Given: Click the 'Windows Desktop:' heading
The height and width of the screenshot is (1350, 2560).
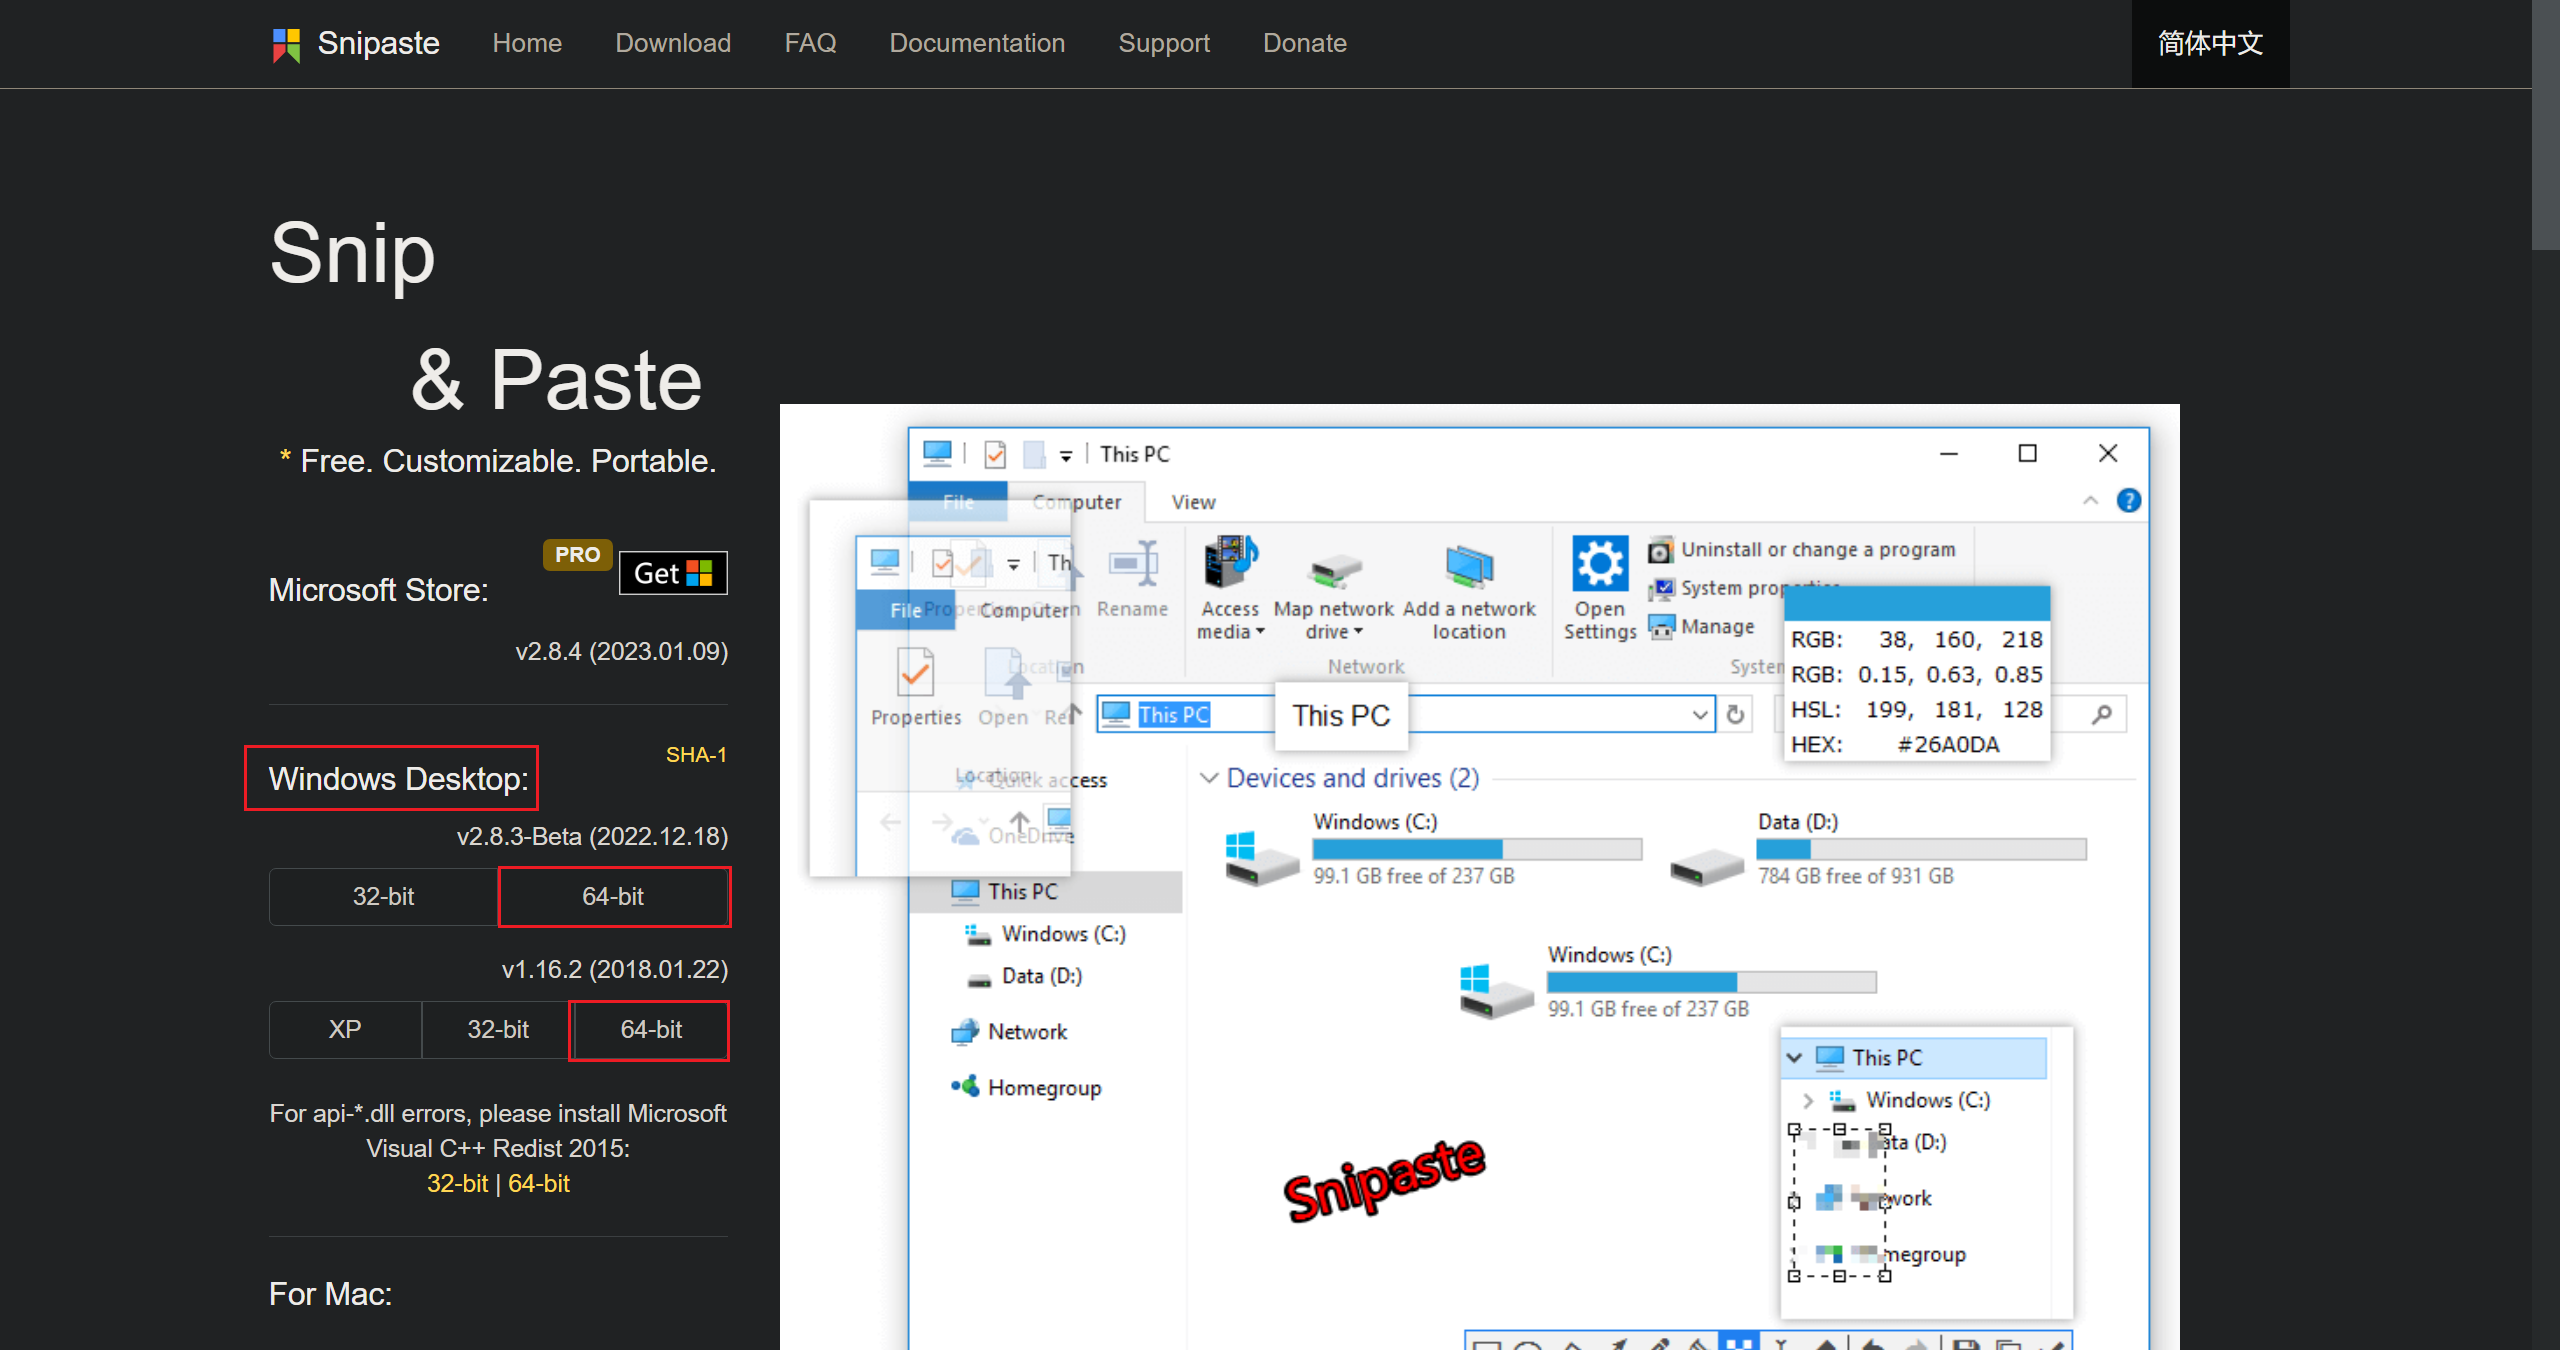Looking at the screenshot, I should (398, 779).
